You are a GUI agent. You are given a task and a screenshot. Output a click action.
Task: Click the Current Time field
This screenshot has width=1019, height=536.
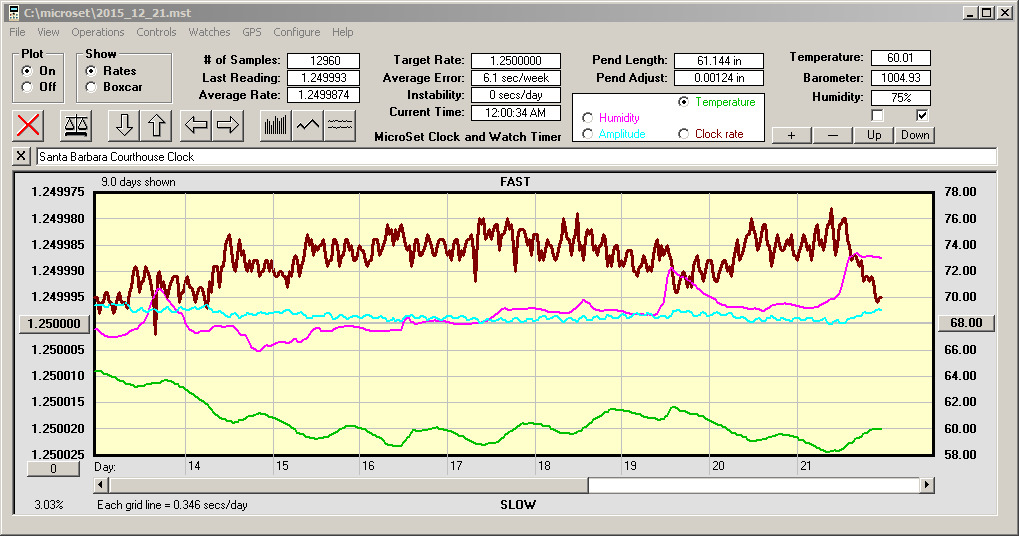(x=516, y=112)
